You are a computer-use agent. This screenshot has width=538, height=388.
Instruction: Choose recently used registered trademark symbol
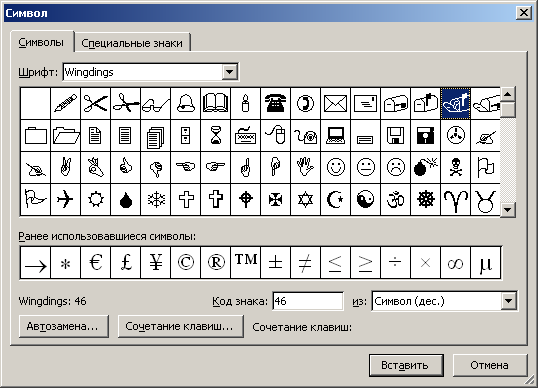pyautogui.click(x=216, y=263)
